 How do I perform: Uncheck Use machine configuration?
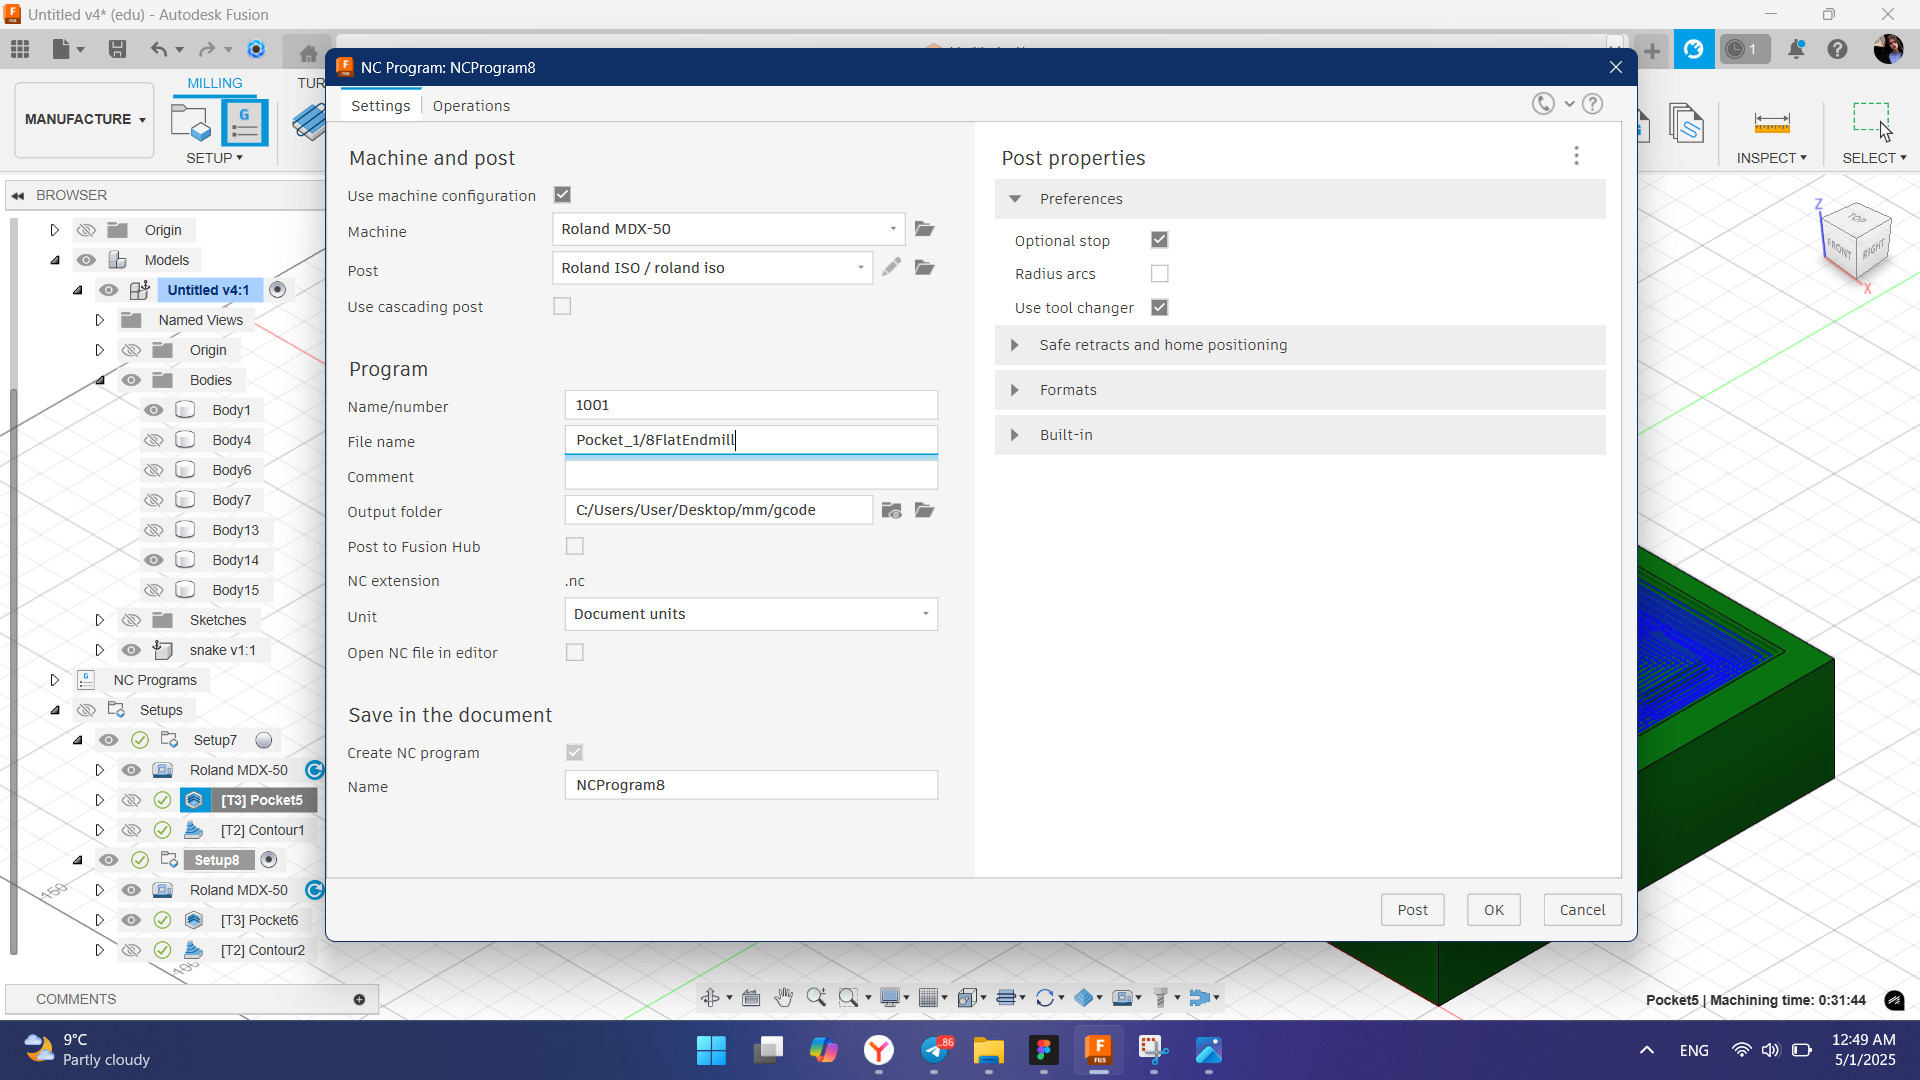pyautogui.click(x=562, y=195)
